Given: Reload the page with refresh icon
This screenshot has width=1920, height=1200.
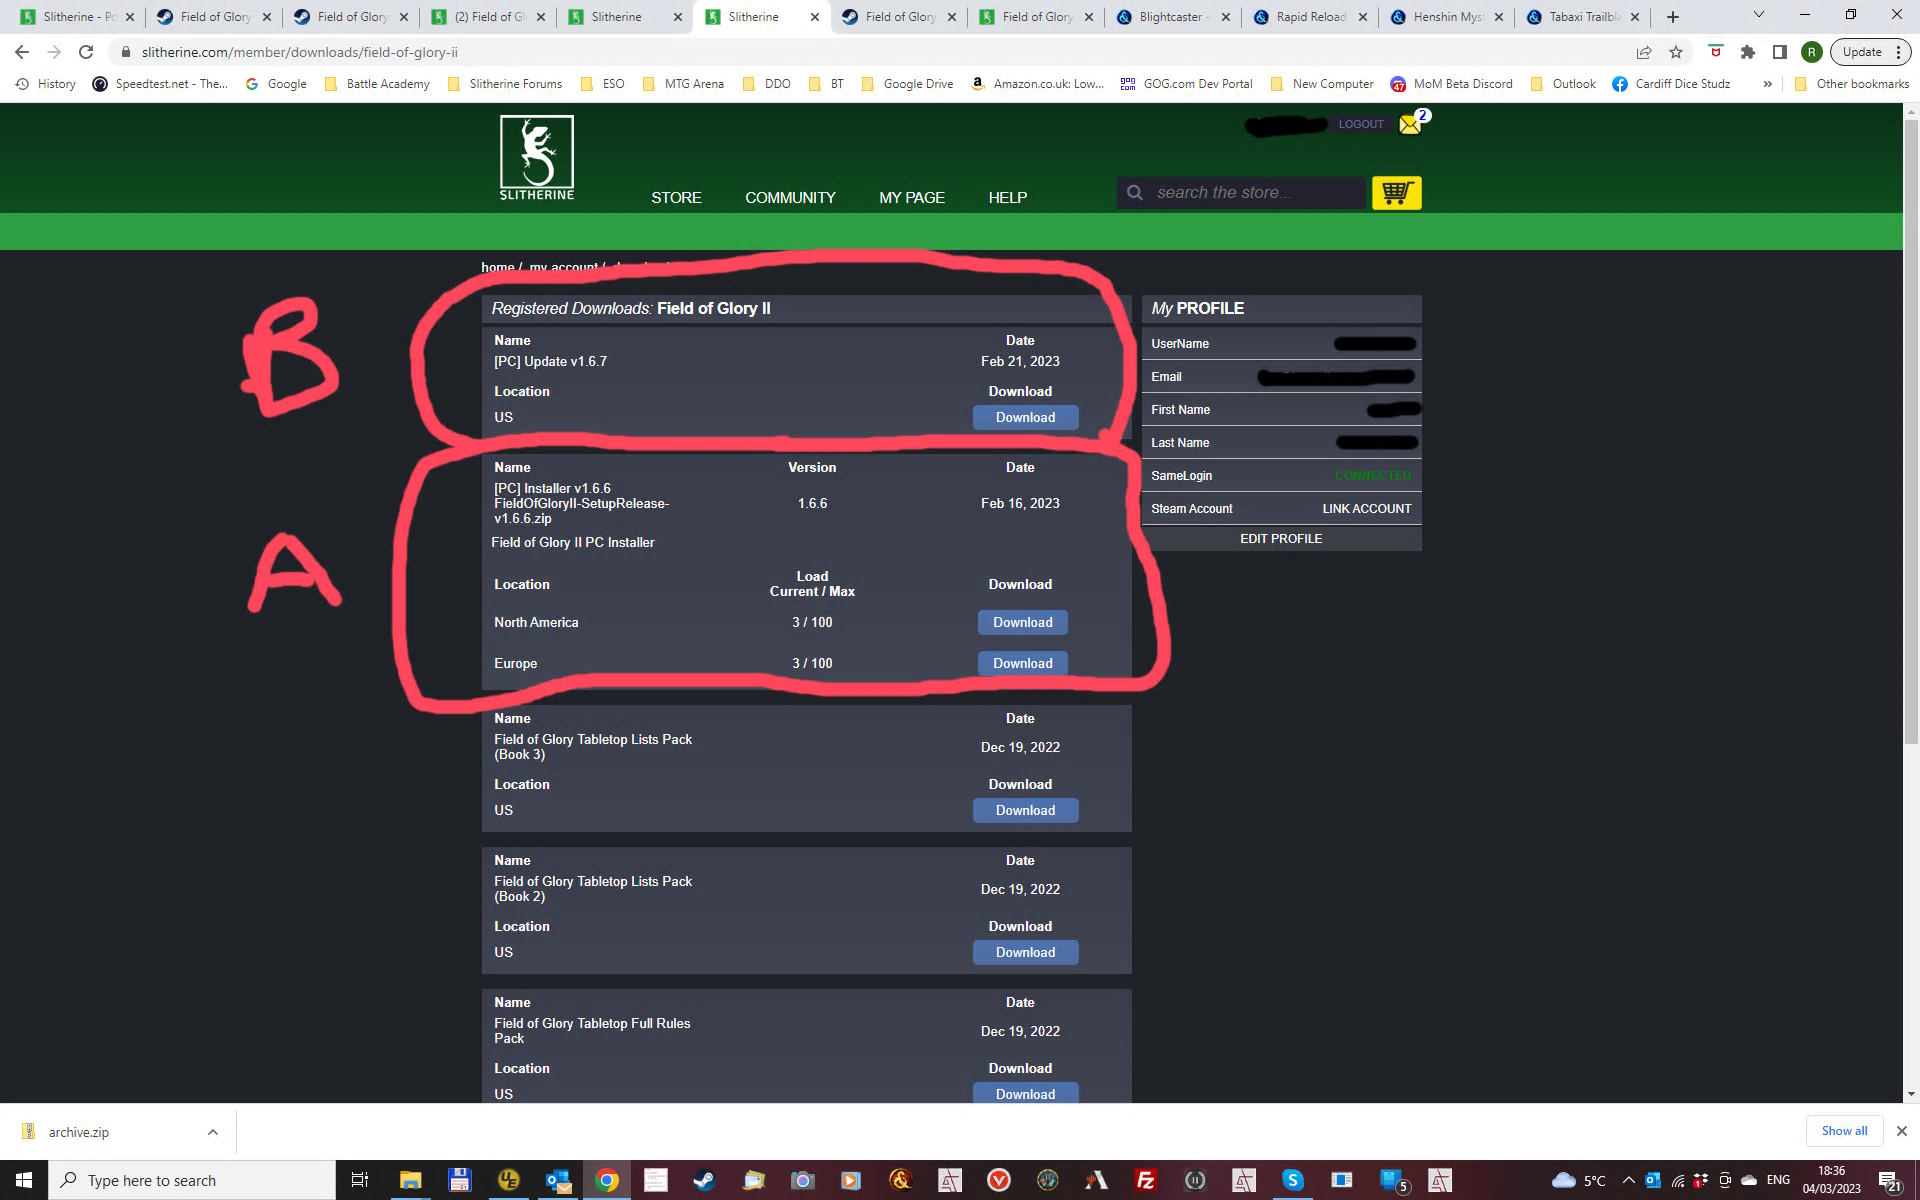Looking at the screenshot, I should point(86,52).
